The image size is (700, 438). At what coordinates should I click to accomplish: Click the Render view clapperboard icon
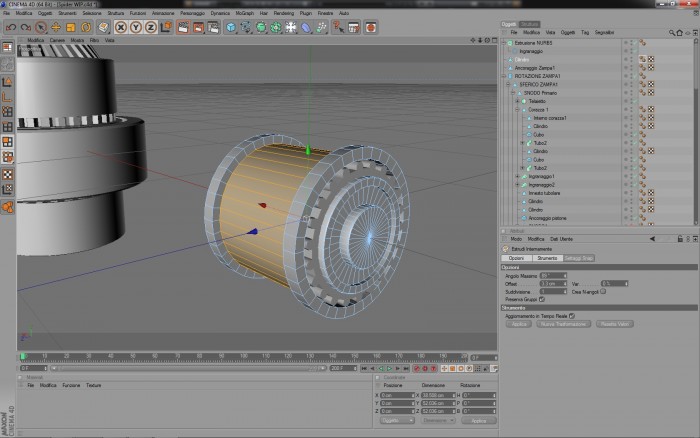click(x=183, y=27)
